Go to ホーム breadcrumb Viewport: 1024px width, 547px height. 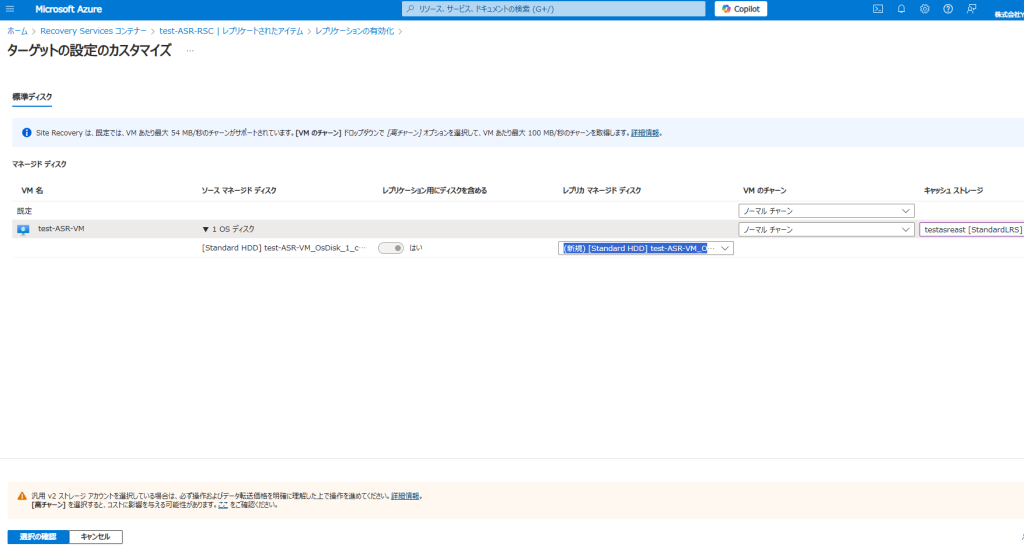17,32
